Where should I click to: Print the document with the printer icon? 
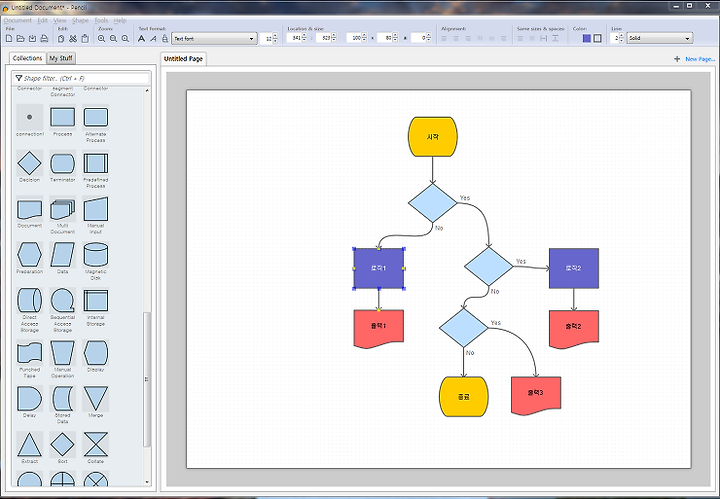pyautogui.click(x=44, y=39)
